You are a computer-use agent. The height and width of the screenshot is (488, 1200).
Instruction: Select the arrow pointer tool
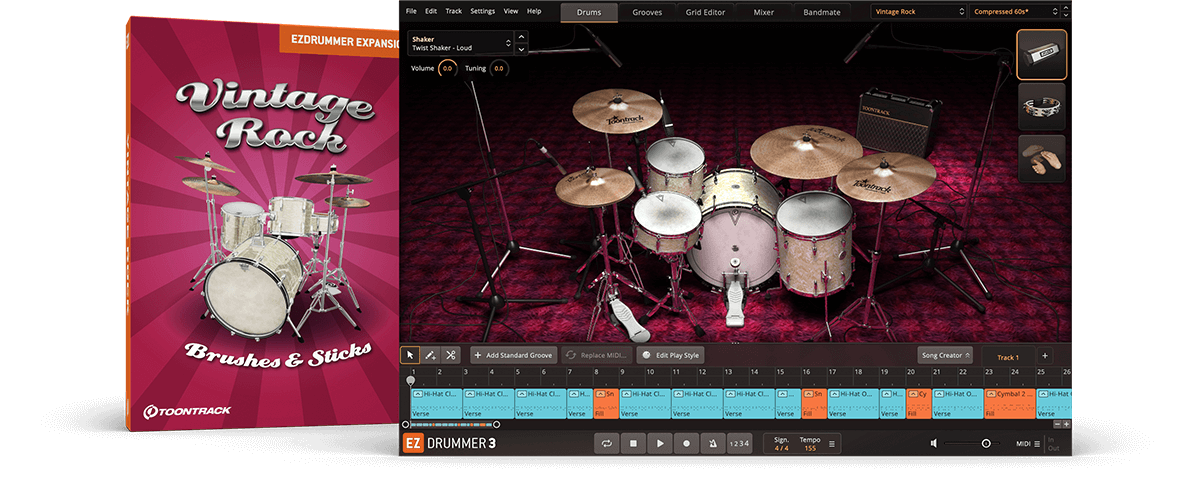pos(410,355)
